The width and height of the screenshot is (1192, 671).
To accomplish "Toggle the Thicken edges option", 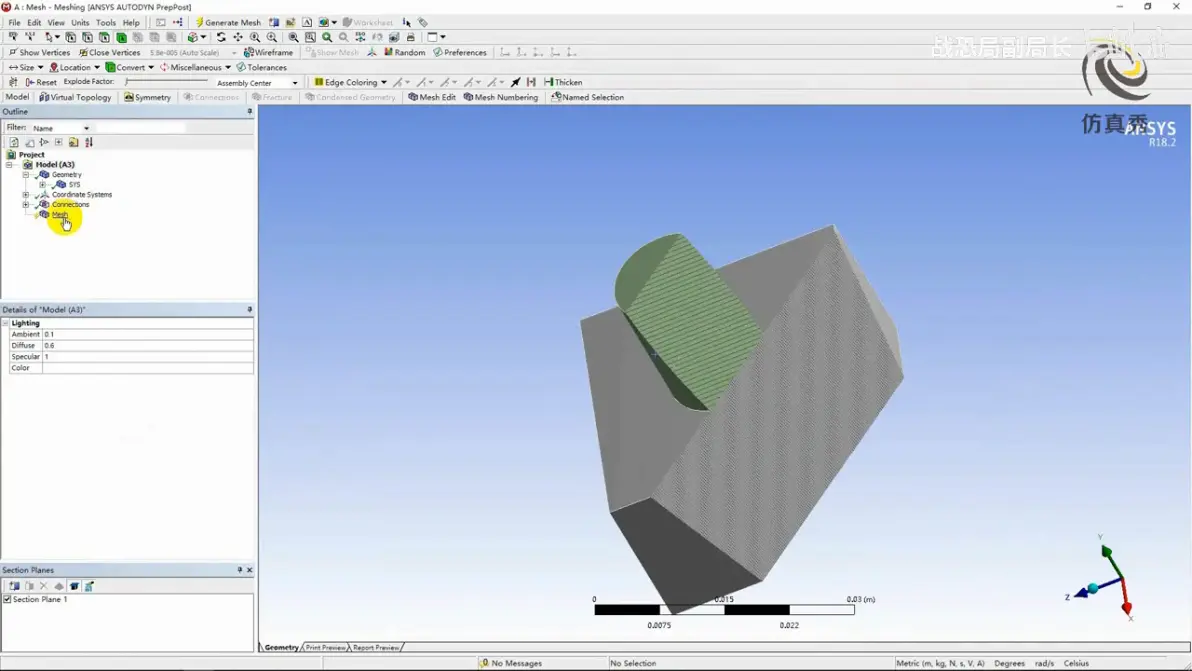I will tap(563, 82).
